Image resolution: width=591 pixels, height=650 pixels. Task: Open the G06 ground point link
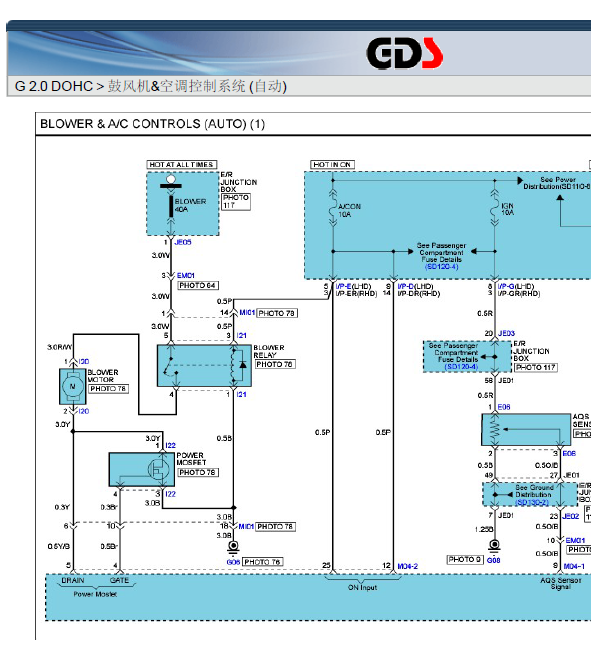tap(233, 562)
